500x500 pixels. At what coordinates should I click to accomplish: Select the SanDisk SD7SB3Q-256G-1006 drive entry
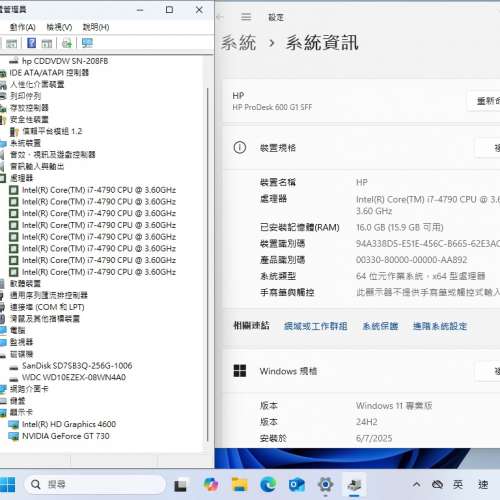[77, 366]
